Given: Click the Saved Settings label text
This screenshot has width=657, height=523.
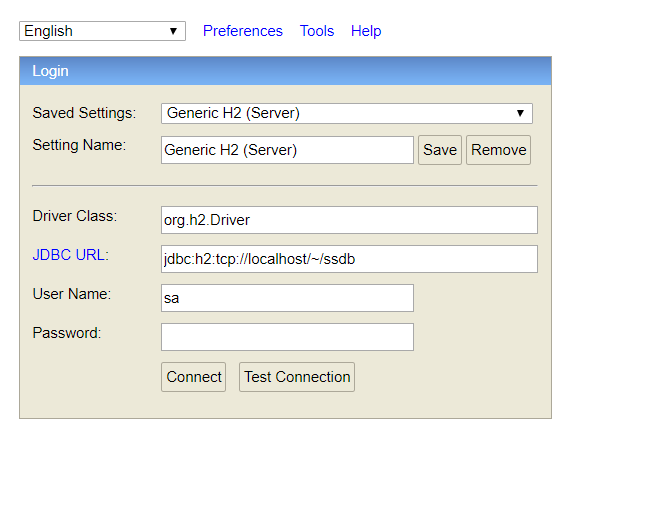Looking at the screenshot, I should point(84,113).
